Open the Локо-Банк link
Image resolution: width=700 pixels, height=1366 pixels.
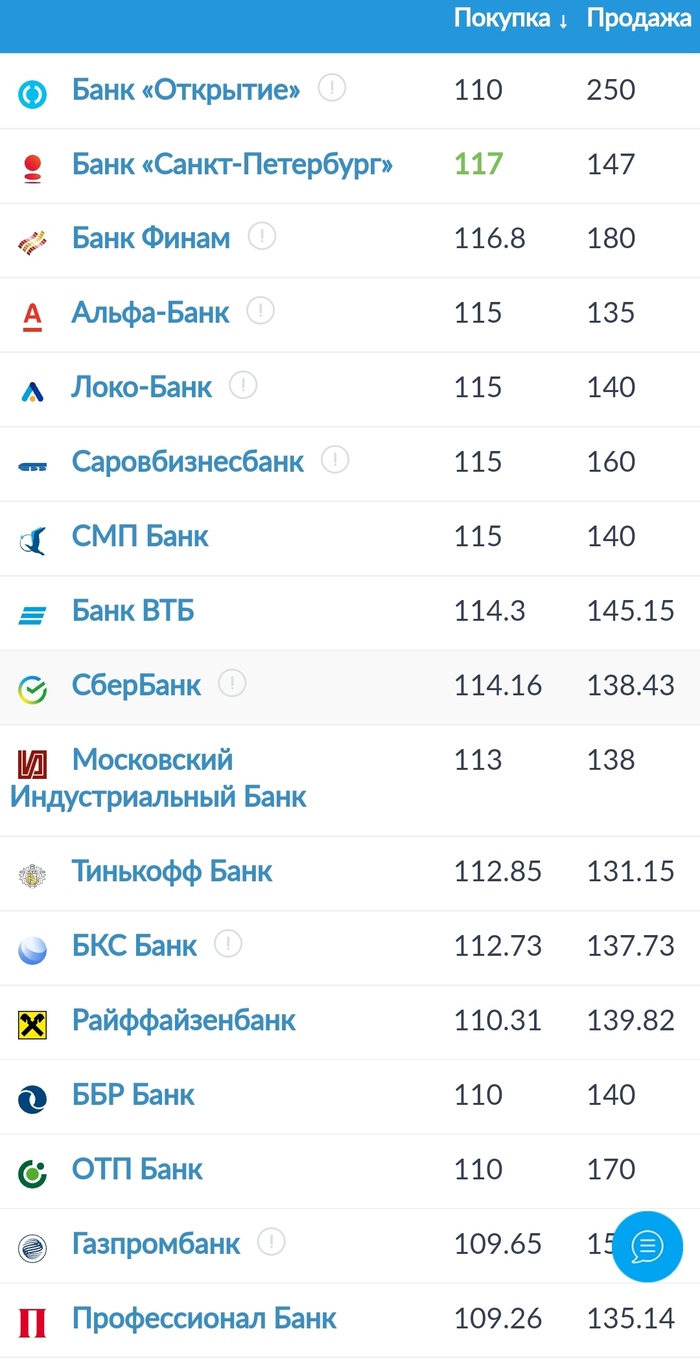pos(141,387)
